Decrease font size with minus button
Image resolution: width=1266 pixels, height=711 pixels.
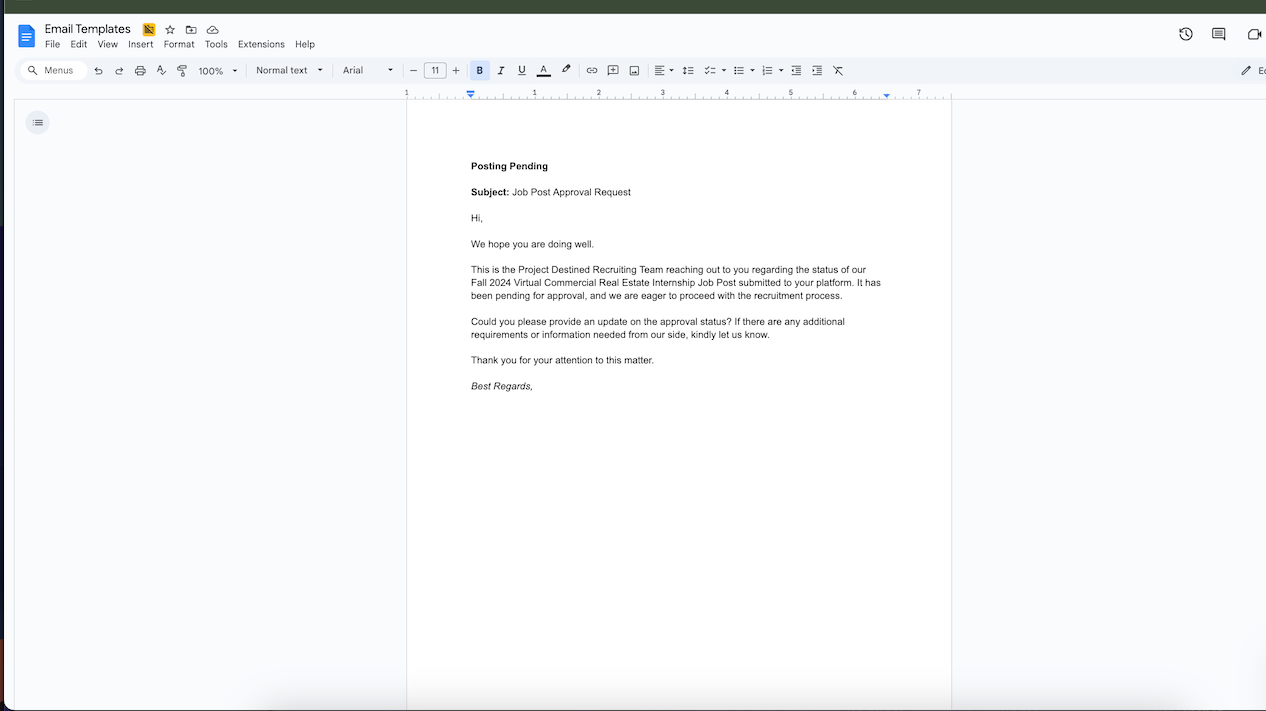[x=413, y=71]
